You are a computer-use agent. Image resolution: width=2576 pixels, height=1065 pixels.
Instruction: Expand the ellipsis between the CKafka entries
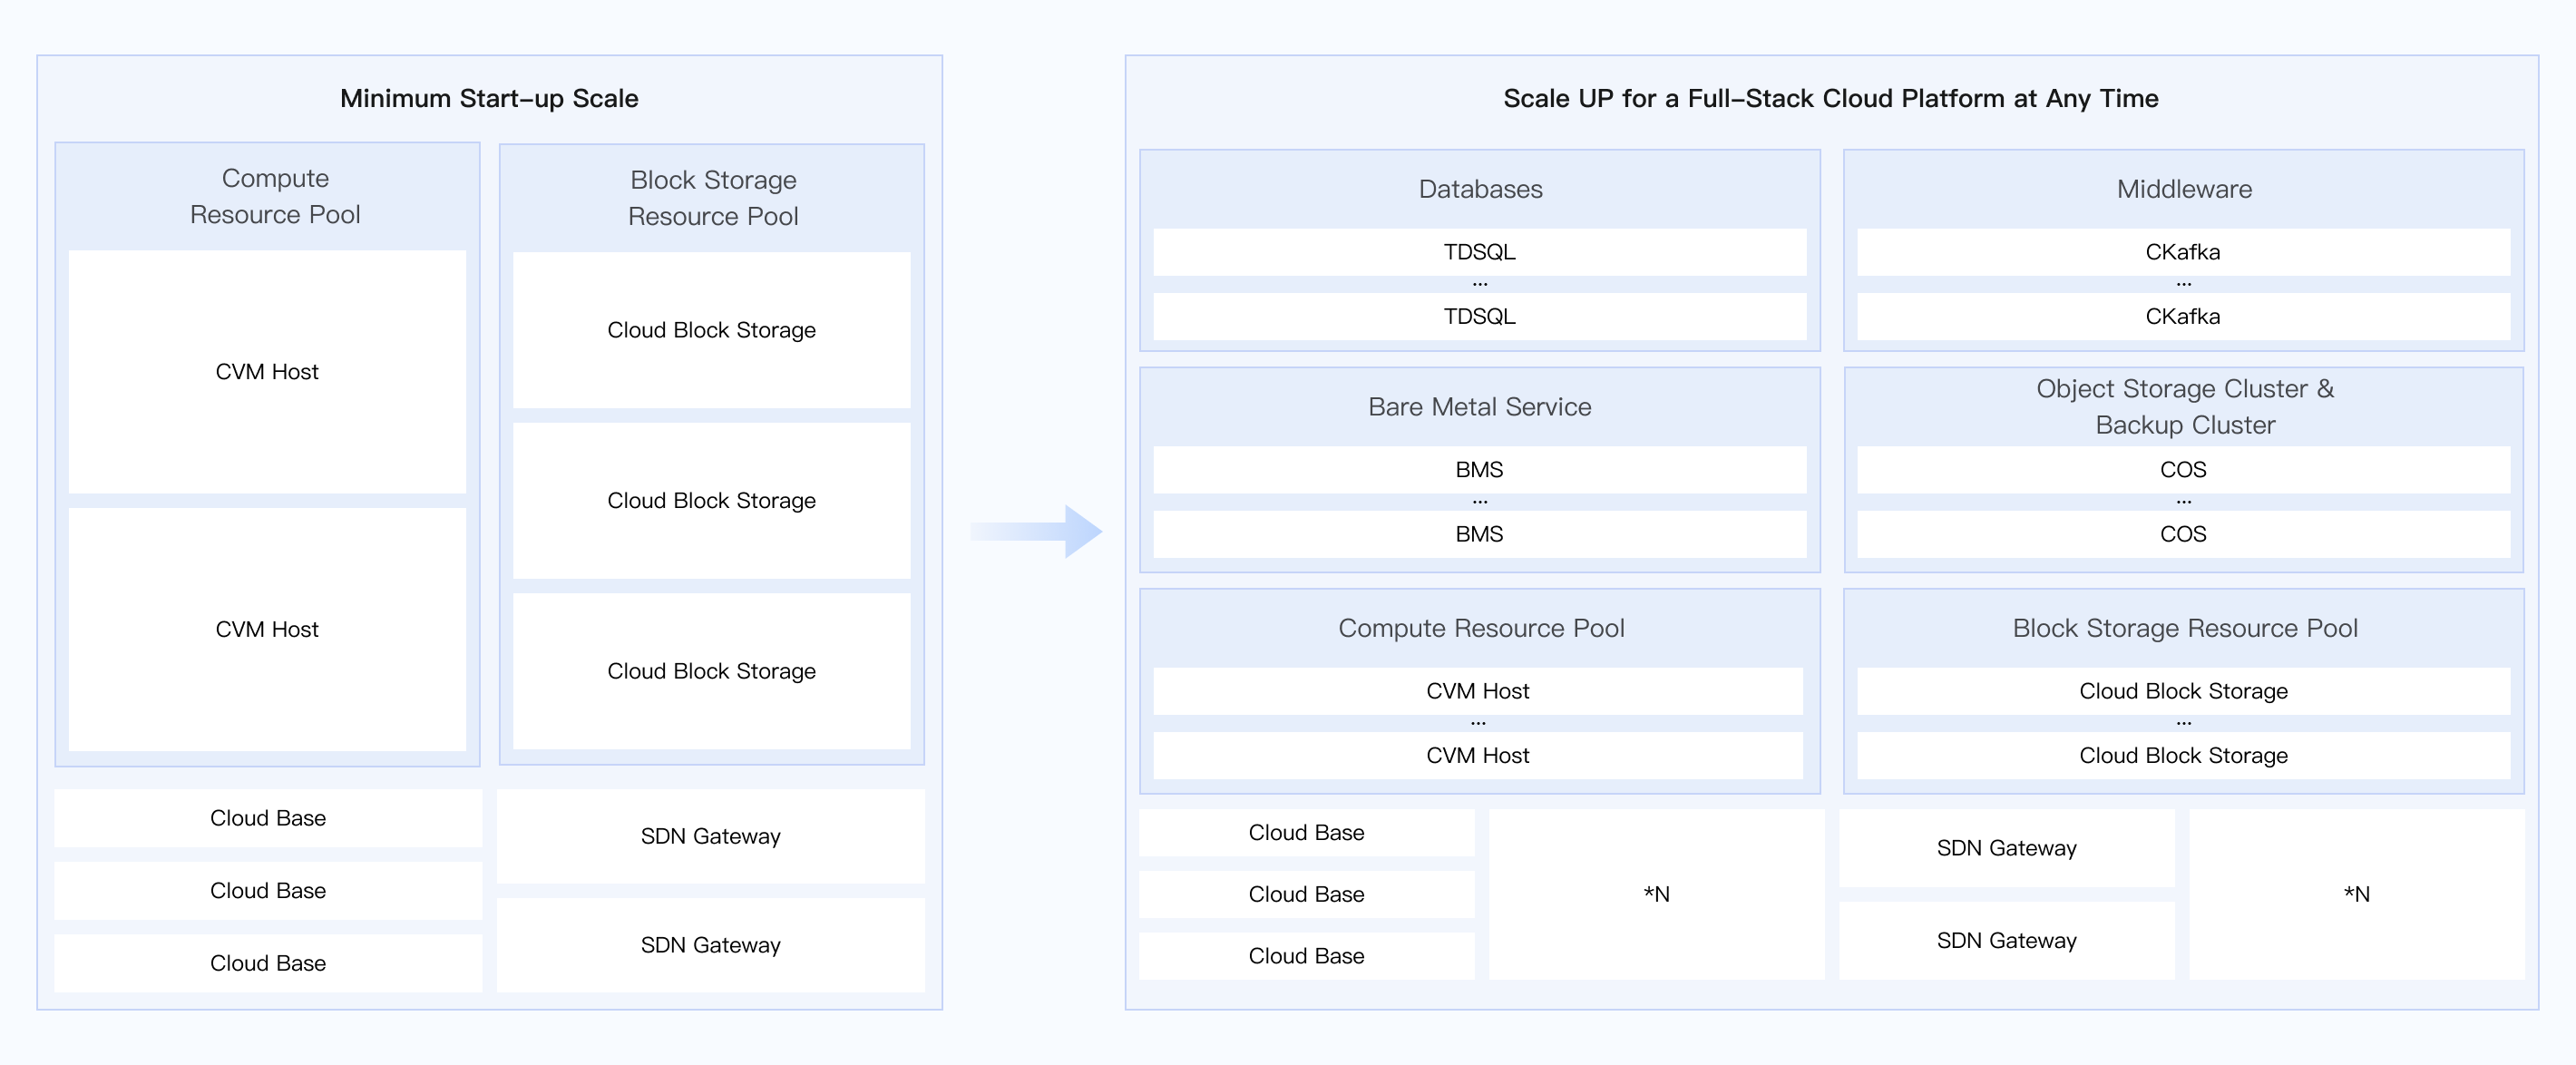2185,284
